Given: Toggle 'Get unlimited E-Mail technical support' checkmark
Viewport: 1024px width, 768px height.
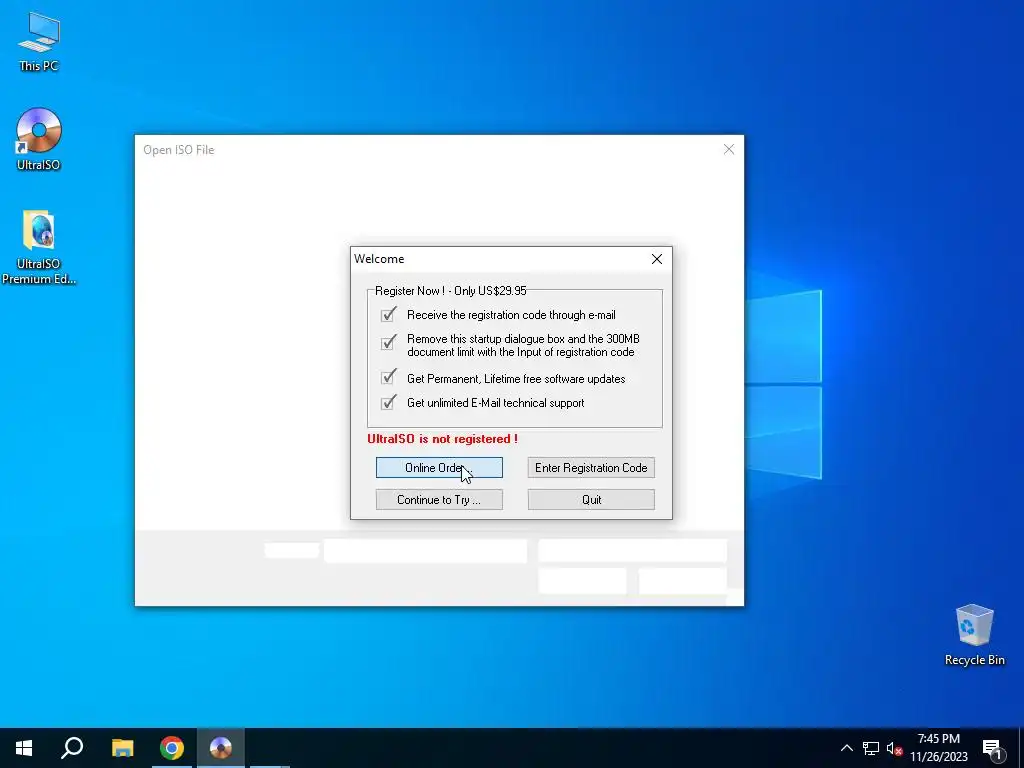Looking at the screenshot, I should 389,402.
